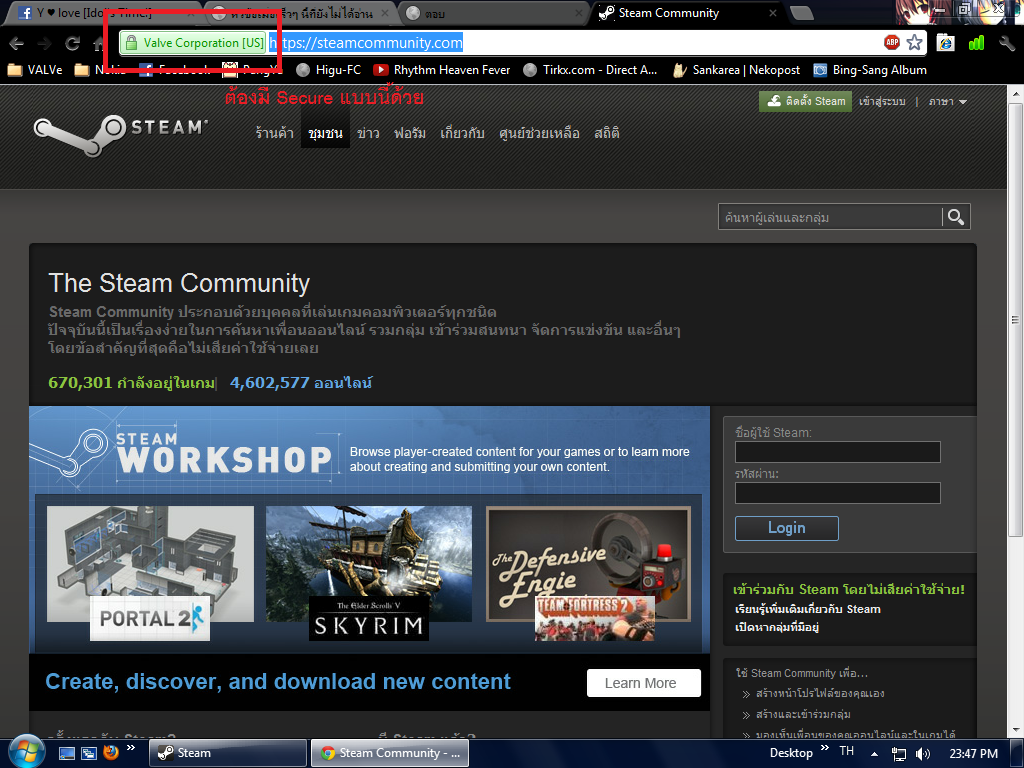
Task: Bookmark page with the star icon
Action: pos(914,42)
